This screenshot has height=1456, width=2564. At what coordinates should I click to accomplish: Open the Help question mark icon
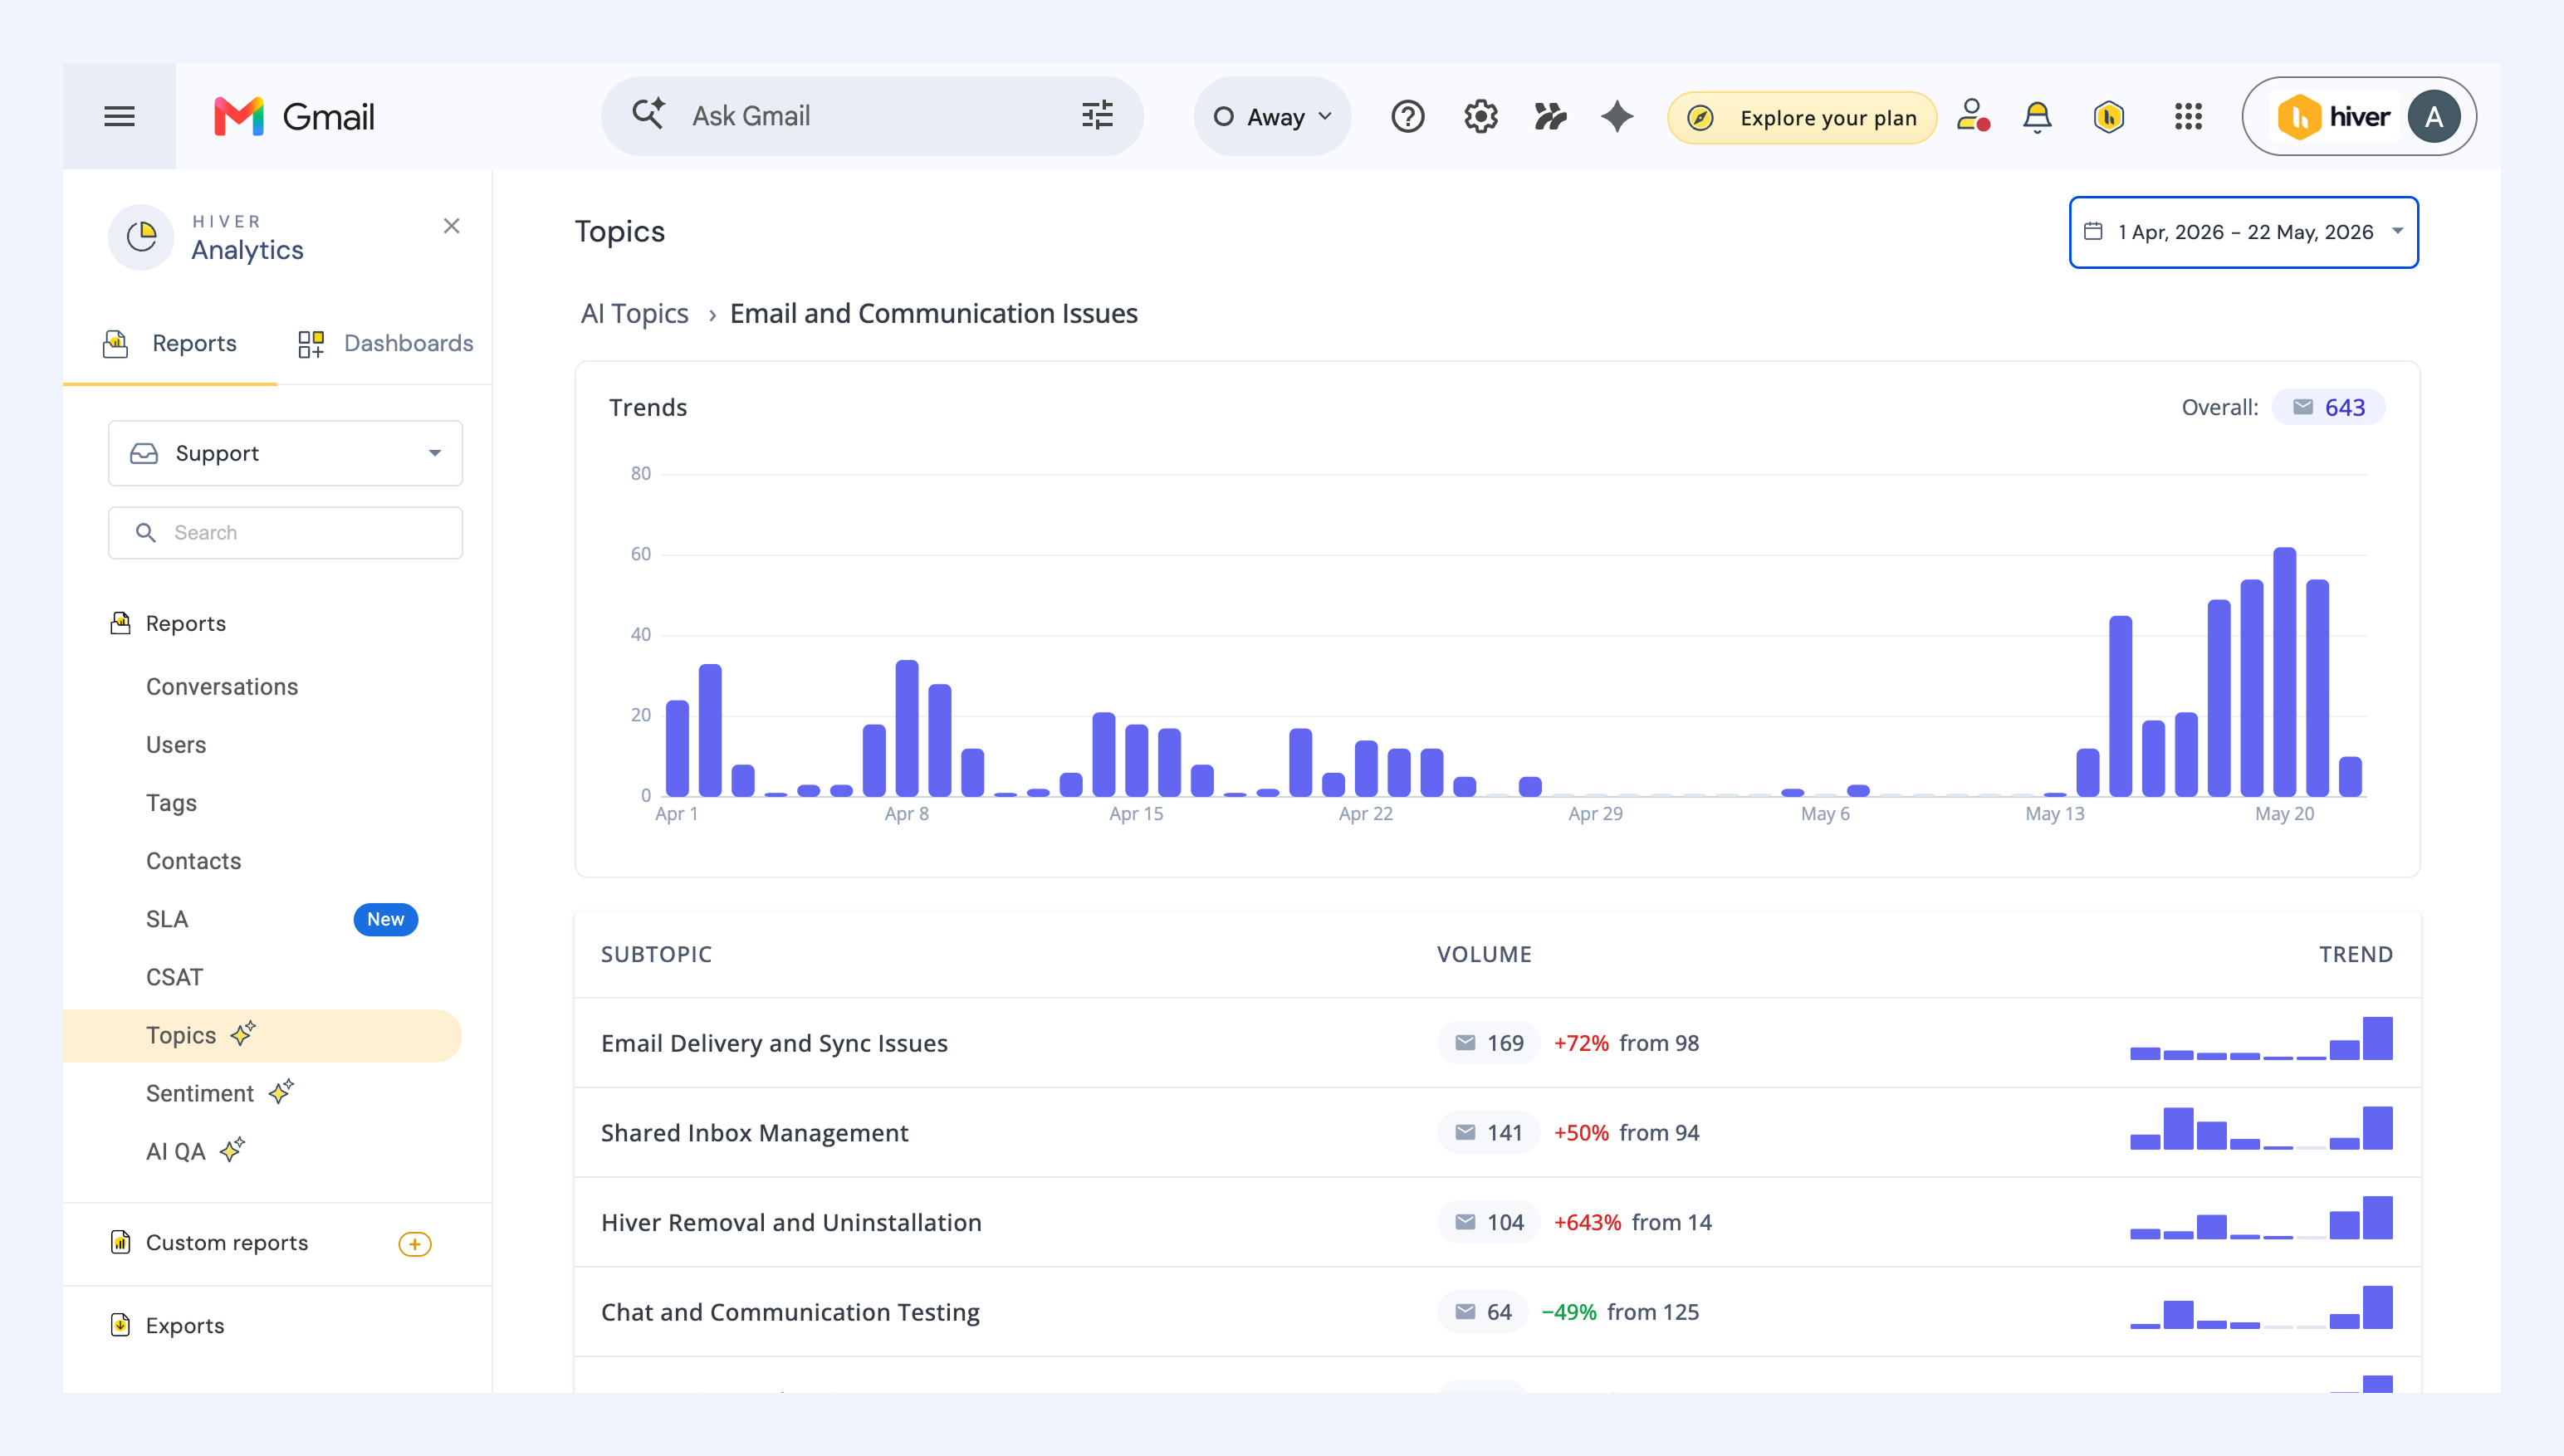pyautogui.click(x=1407, y=117)
